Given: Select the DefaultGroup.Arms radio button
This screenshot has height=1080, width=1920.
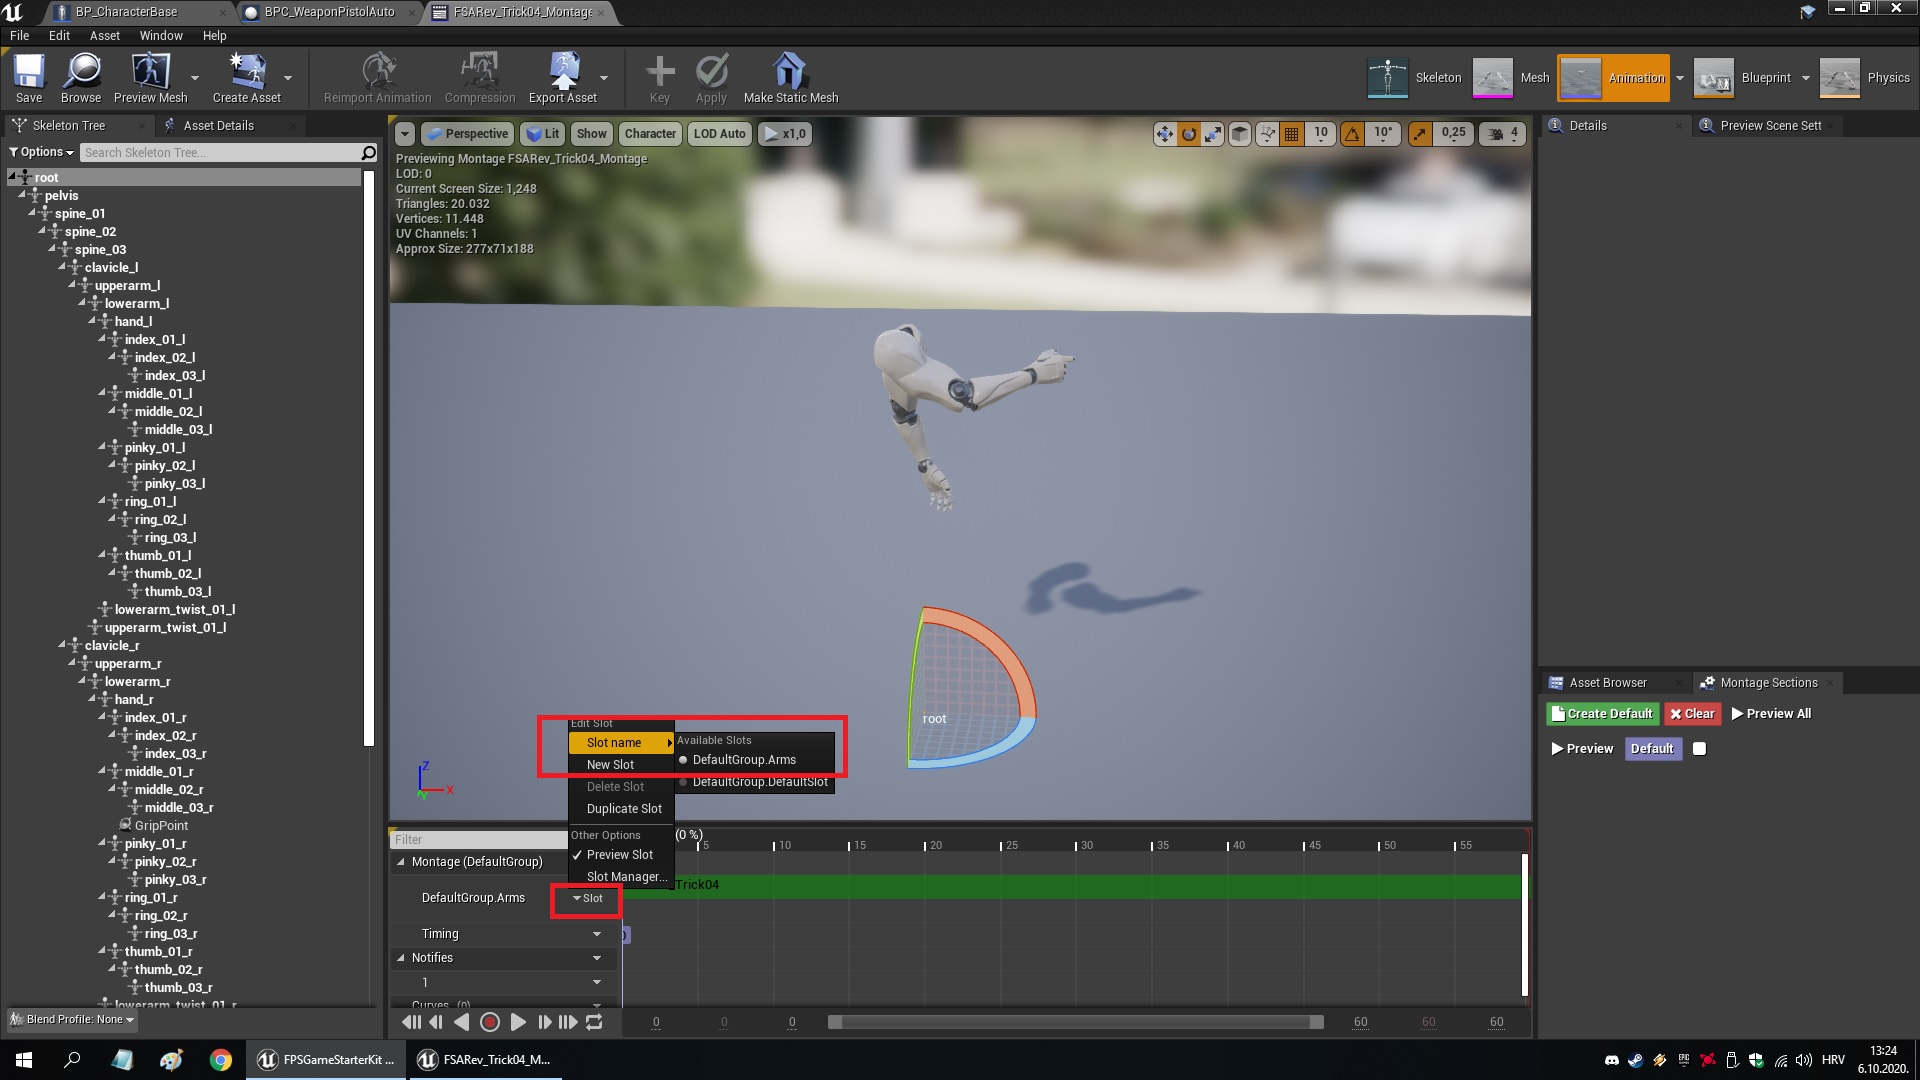Looking at the screenshot, I should 684,759.
